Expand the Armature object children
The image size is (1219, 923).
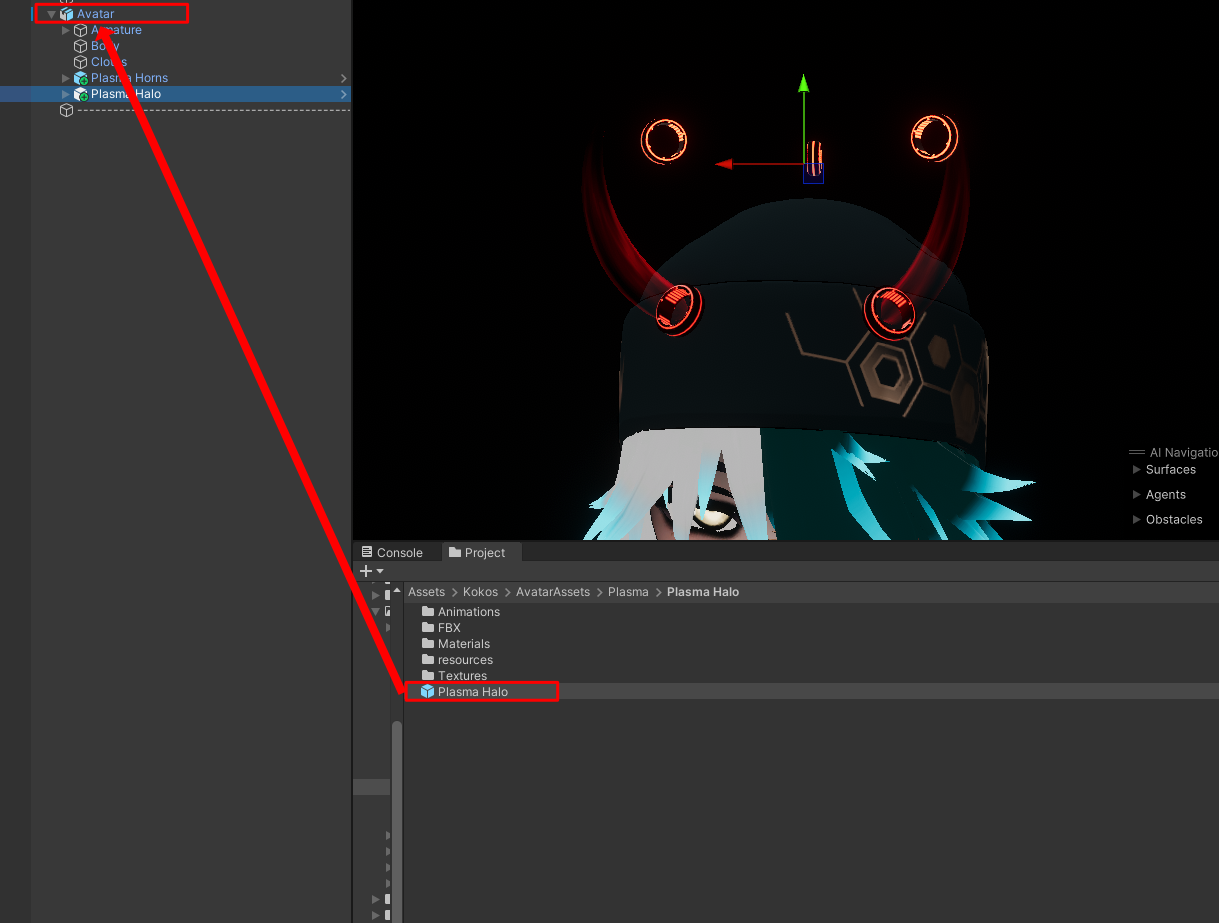point(66,30)
